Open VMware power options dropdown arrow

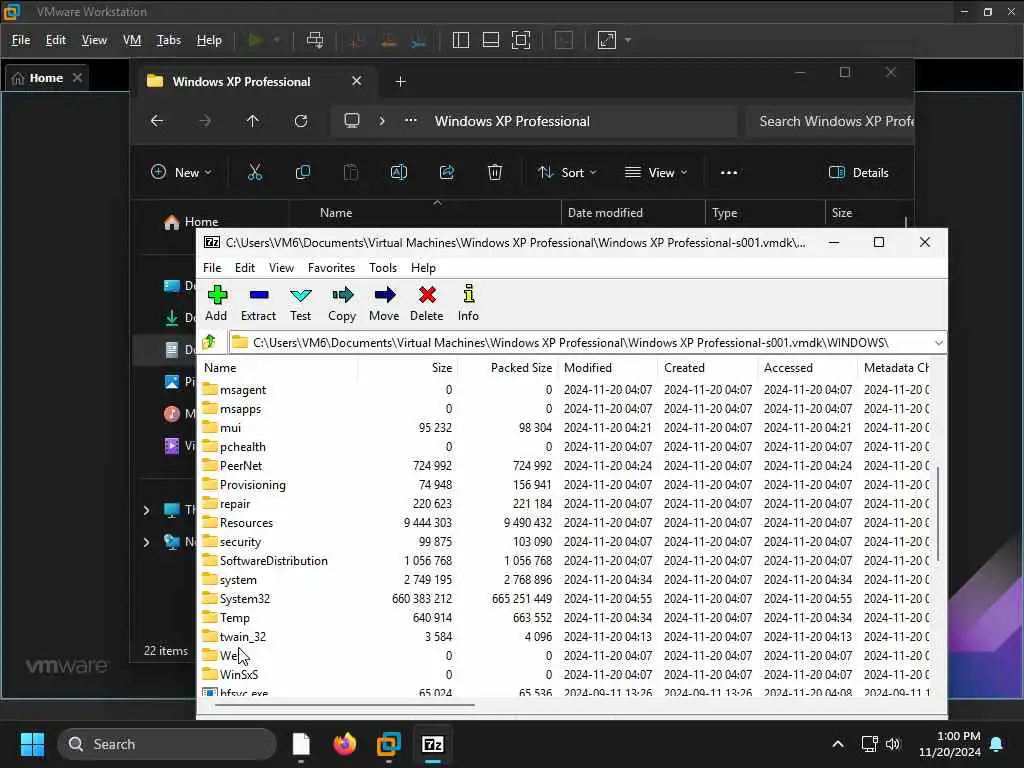[277, 40]
